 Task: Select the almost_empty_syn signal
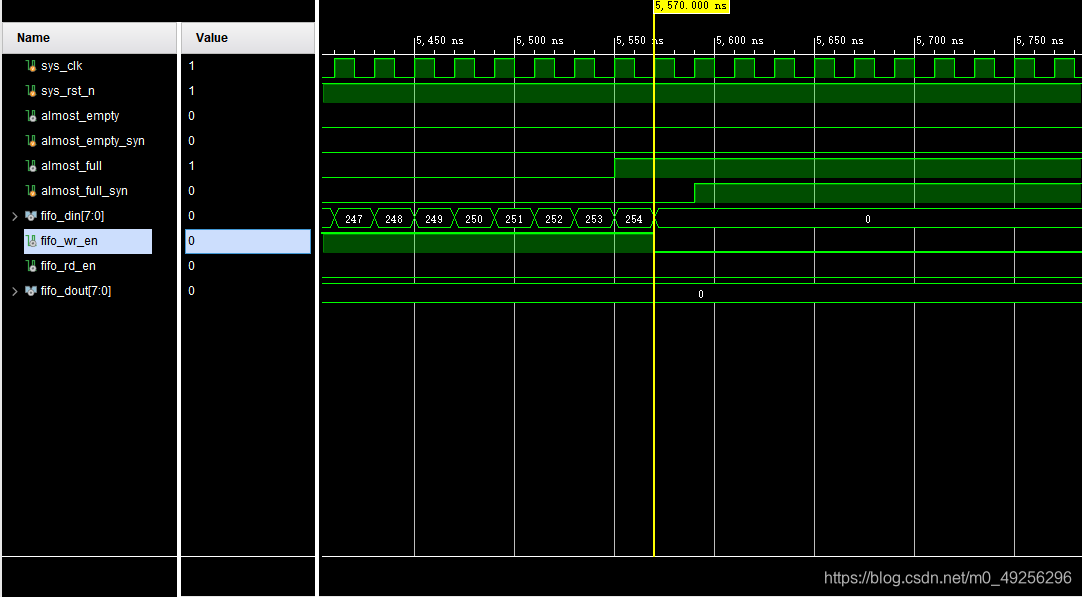92,141
